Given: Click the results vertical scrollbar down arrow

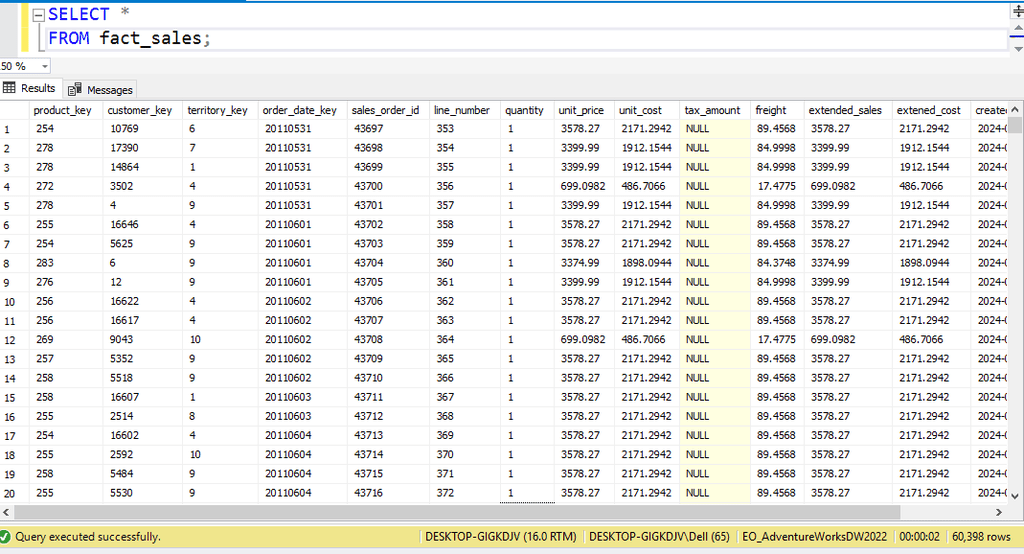Looking at the screenshot, I should [1015, 496].
